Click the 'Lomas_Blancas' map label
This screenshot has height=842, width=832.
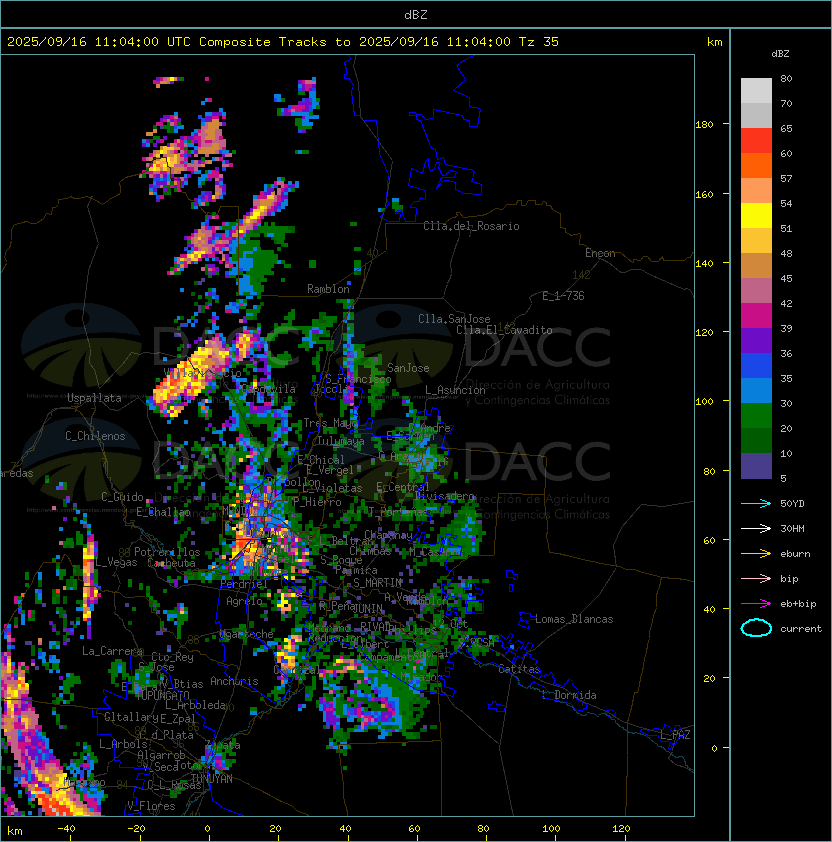coord(574,619)
